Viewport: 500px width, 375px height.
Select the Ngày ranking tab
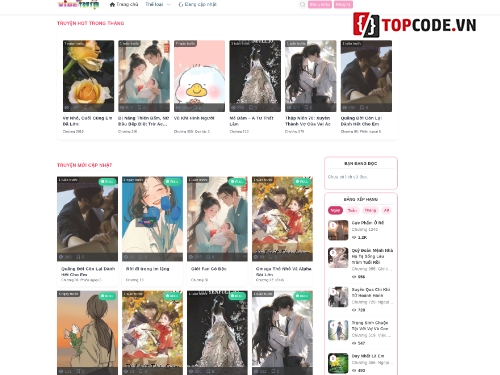click(335, 210)
